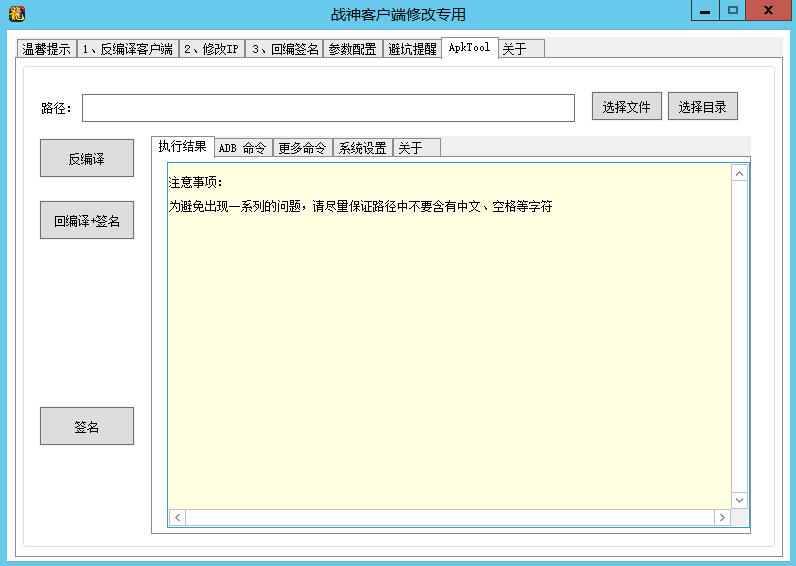The width and height of the screenshot is (796, 566).
Task: Open the 更多命令 tab
Action: pyautogui.click(x=302, y=148)
